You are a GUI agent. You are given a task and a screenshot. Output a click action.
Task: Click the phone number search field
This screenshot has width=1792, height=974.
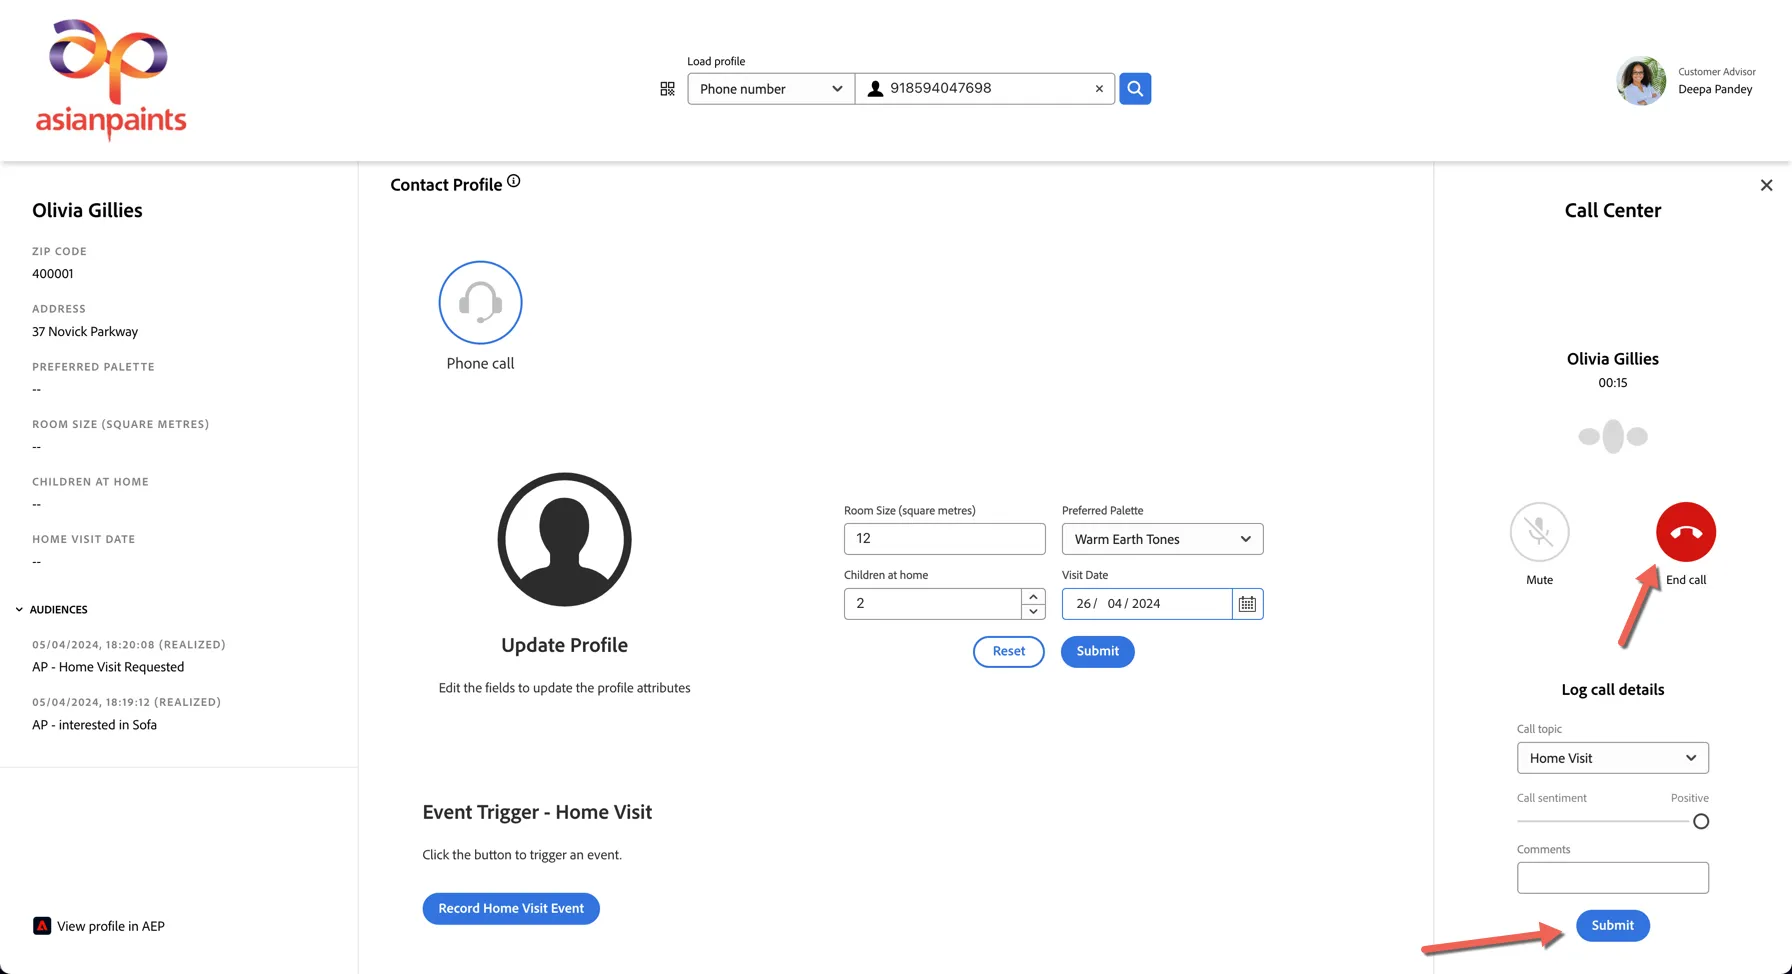(985, 89)
